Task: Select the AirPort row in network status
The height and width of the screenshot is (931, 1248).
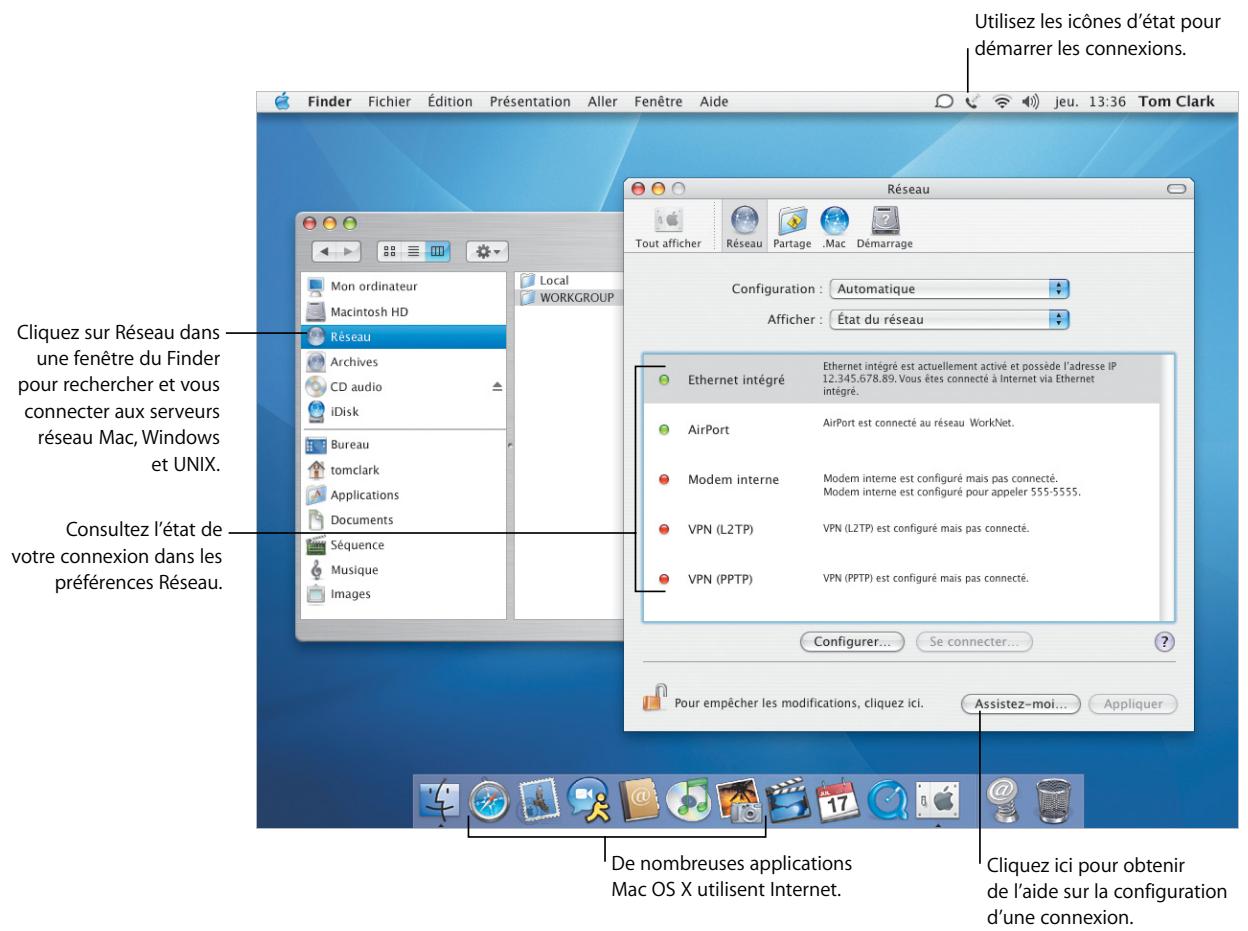Action: (x=901, y=429)
